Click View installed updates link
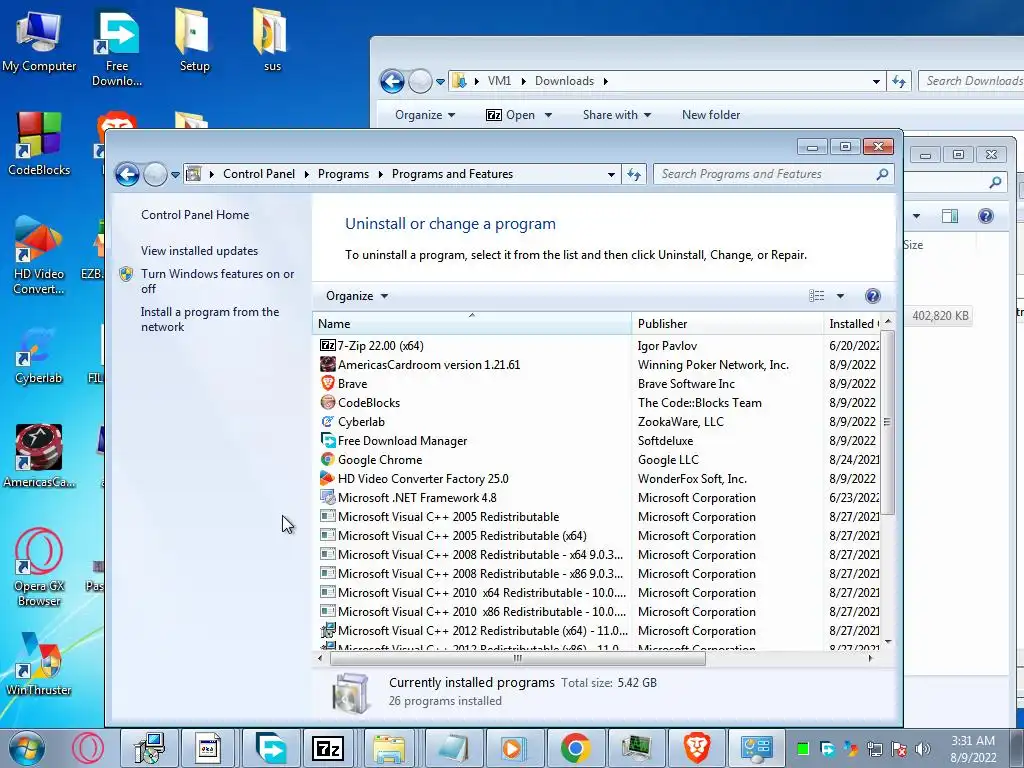The image size is (1024, 768). pyautogui.click(x=199, y=251)
